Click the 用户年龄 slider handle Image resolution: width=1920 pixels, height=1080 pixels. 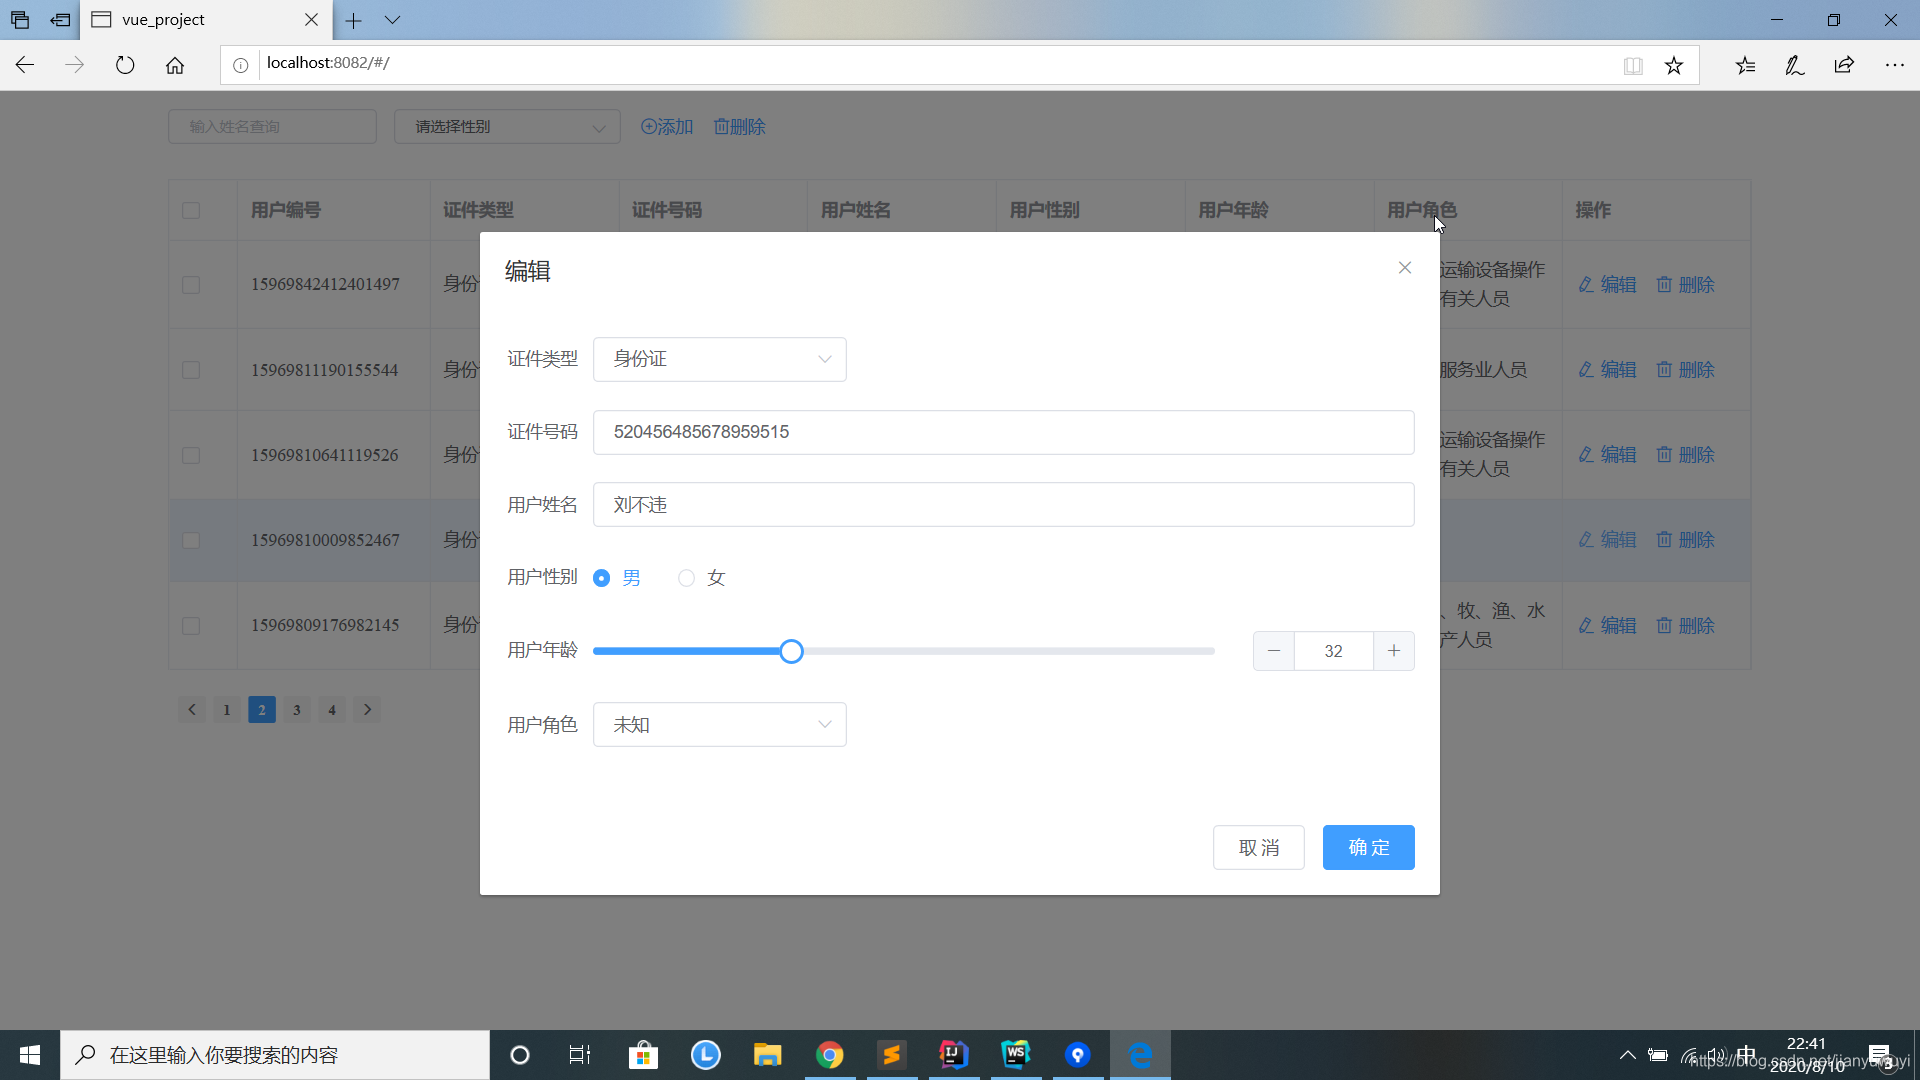791,652
